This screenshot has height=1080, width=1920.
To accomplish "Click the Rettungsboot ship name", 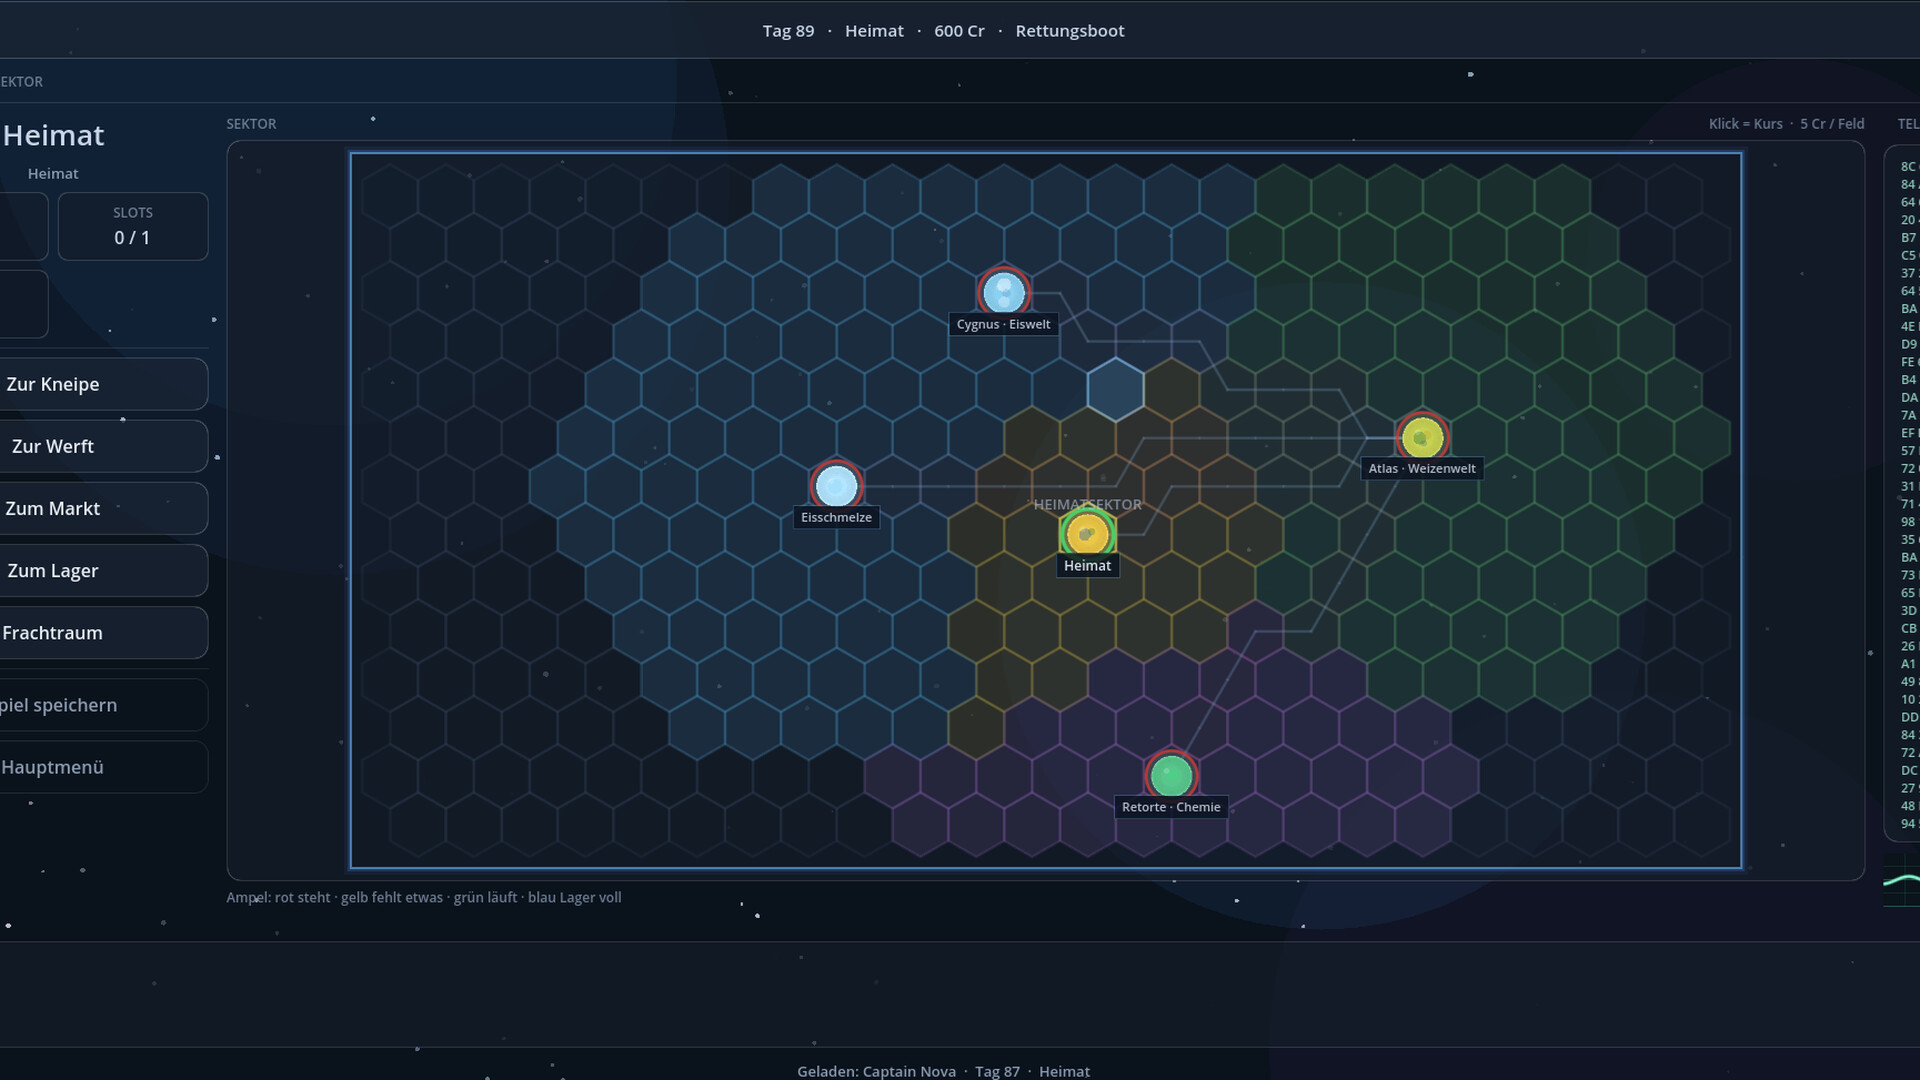I will tap(1070, 31).
